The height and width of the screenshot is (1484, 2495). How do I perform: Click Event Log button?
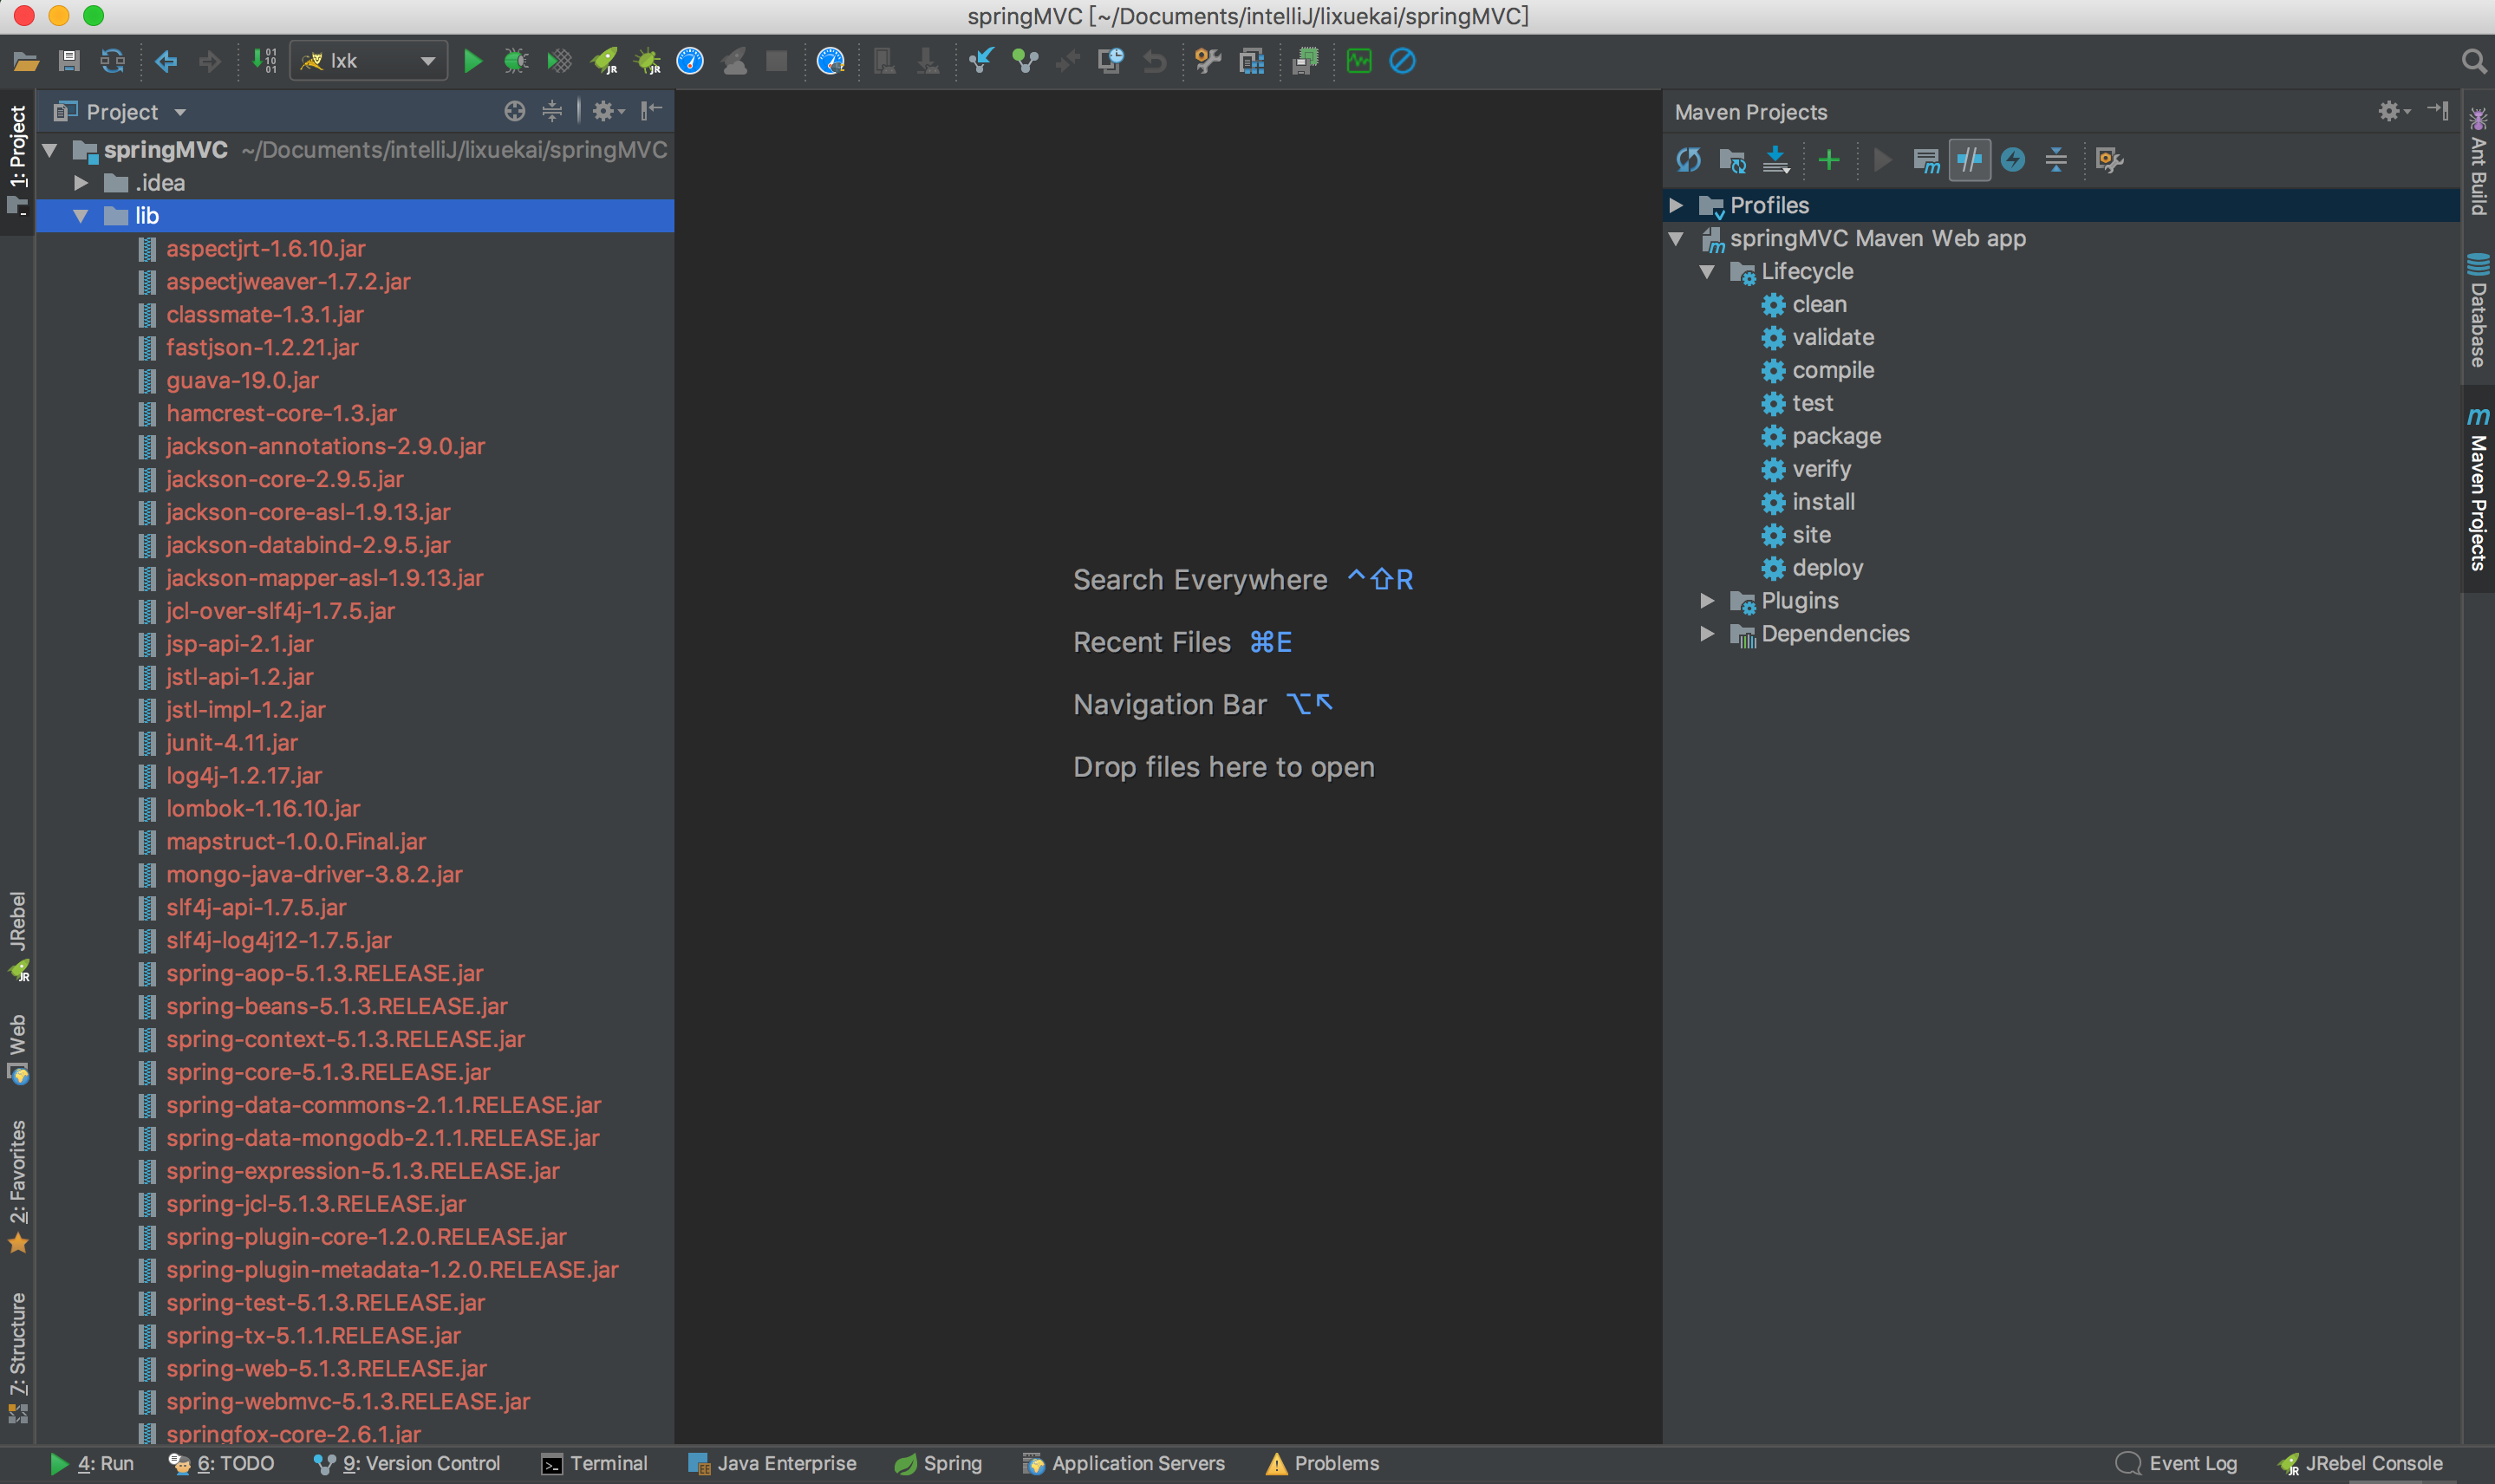2177,1463
